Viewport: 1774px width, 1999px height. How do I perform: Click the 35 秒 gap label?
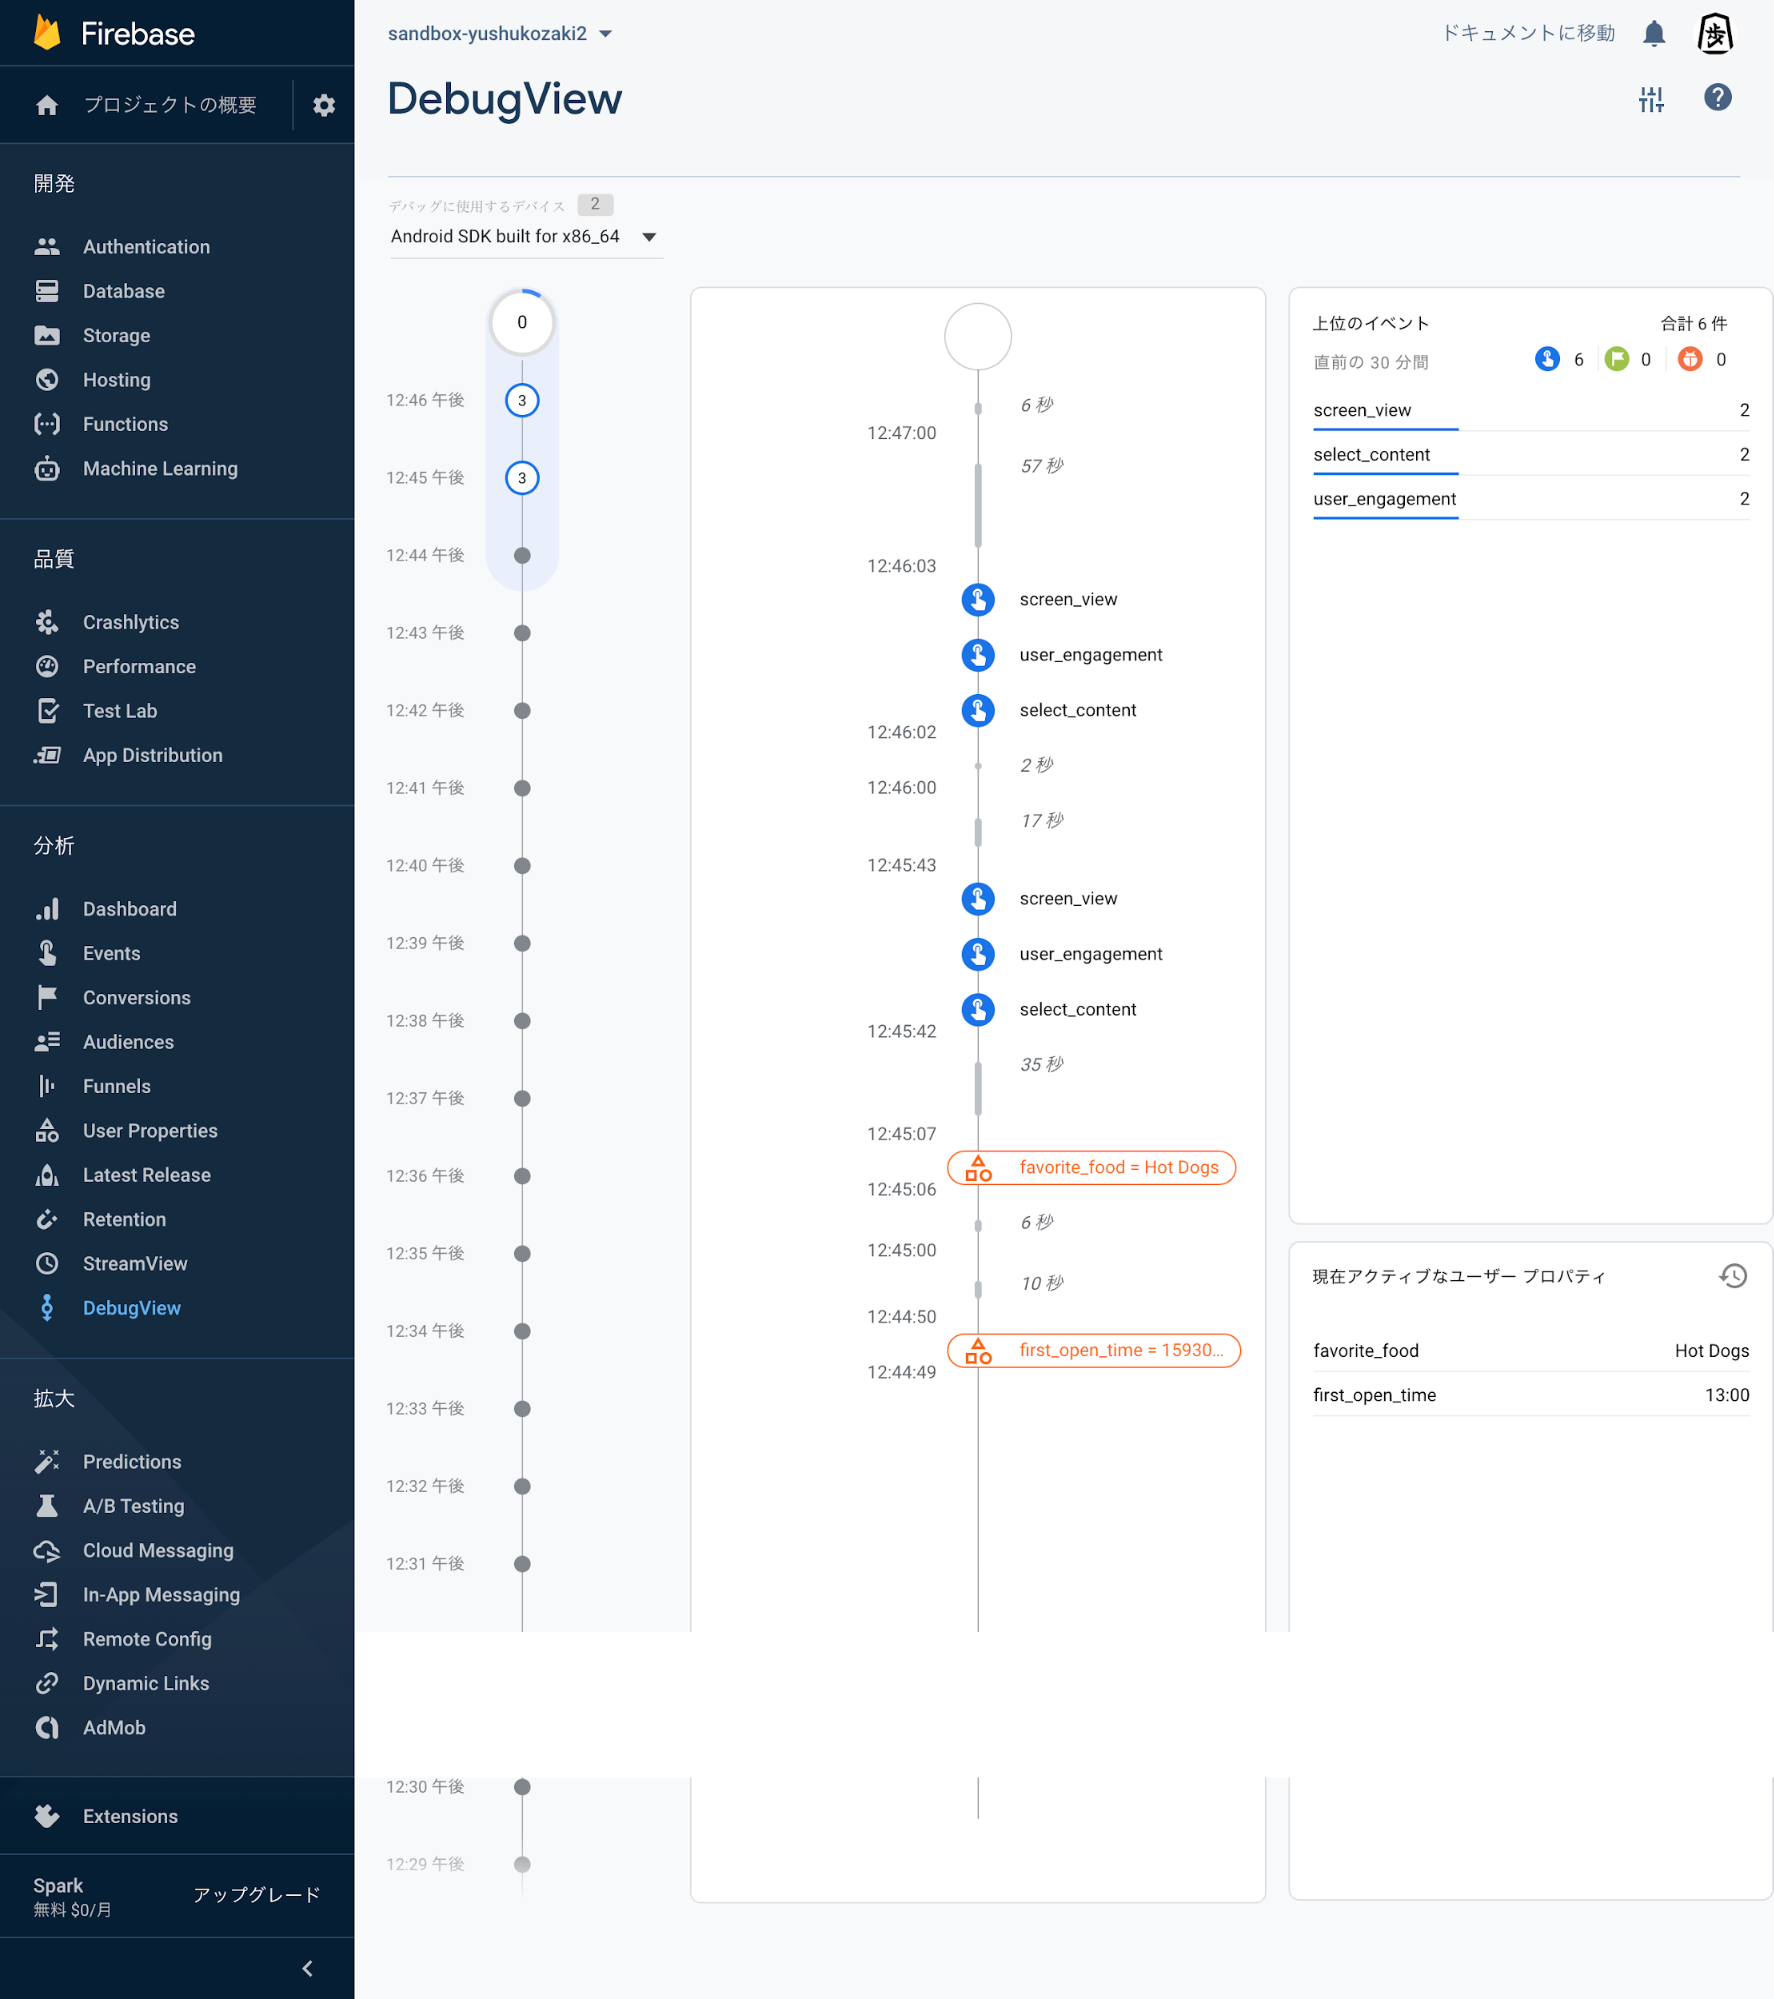(1041, 1065)
